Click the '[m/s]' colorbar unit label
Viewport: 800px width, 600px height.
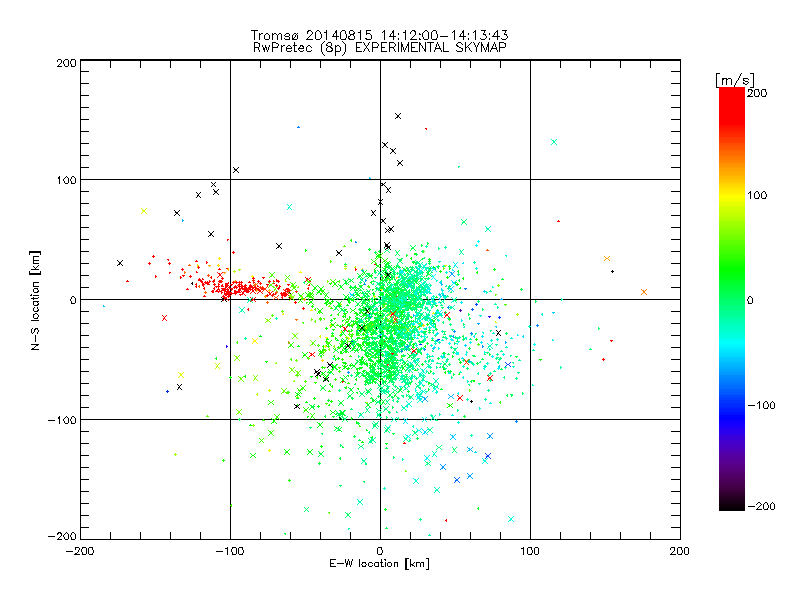pos(735,80)
